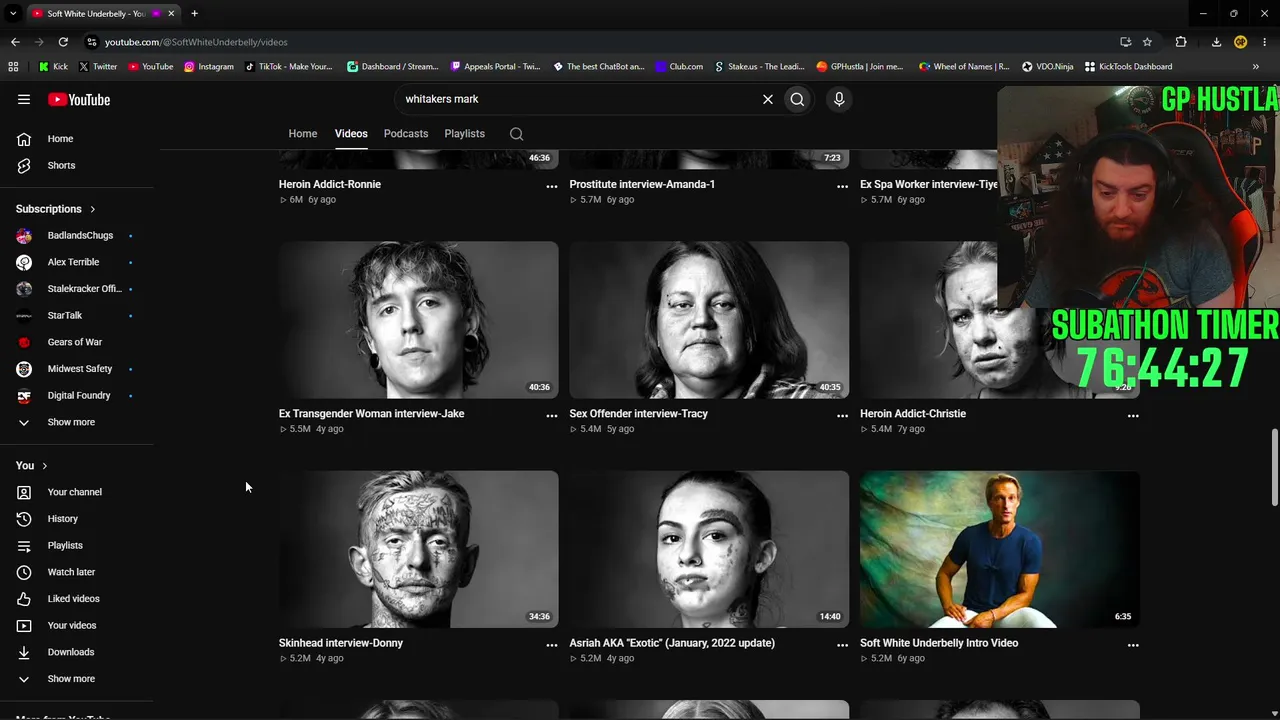This screenshot has height=720, width=1280.
Task: Select the channel Videos tab
Action: [x=351, y=134]
